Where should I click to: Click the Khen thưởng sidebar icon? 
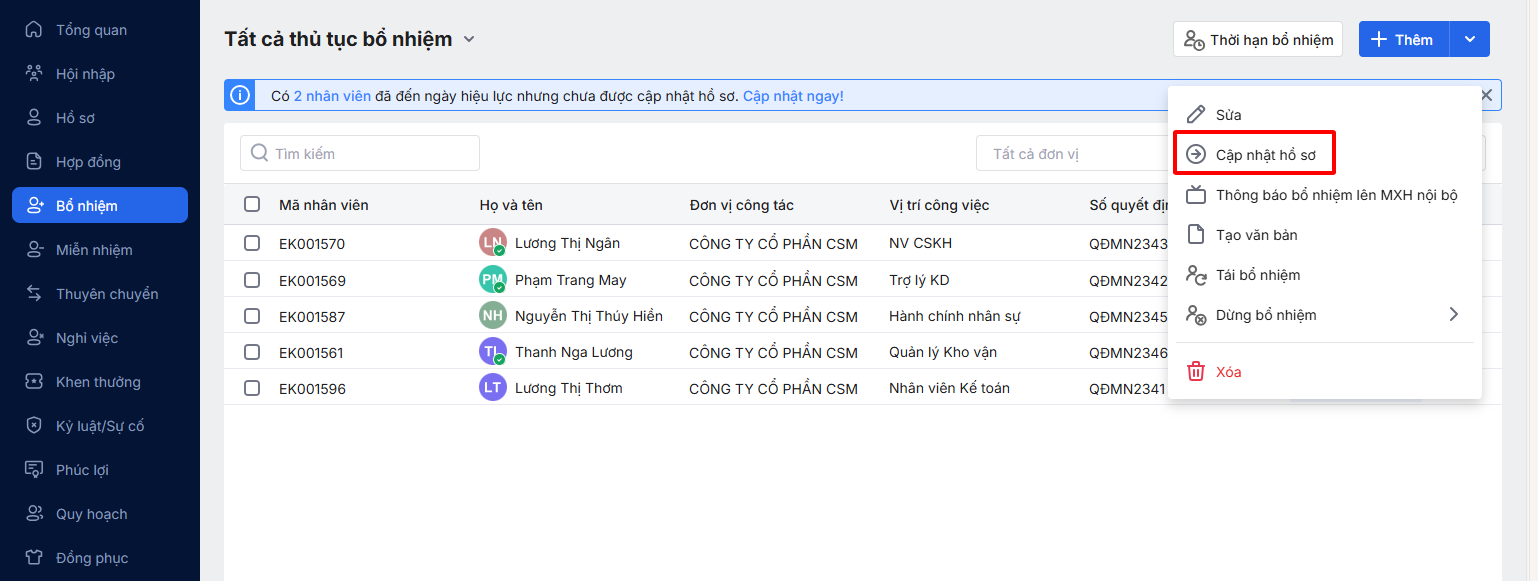[35, 382]
